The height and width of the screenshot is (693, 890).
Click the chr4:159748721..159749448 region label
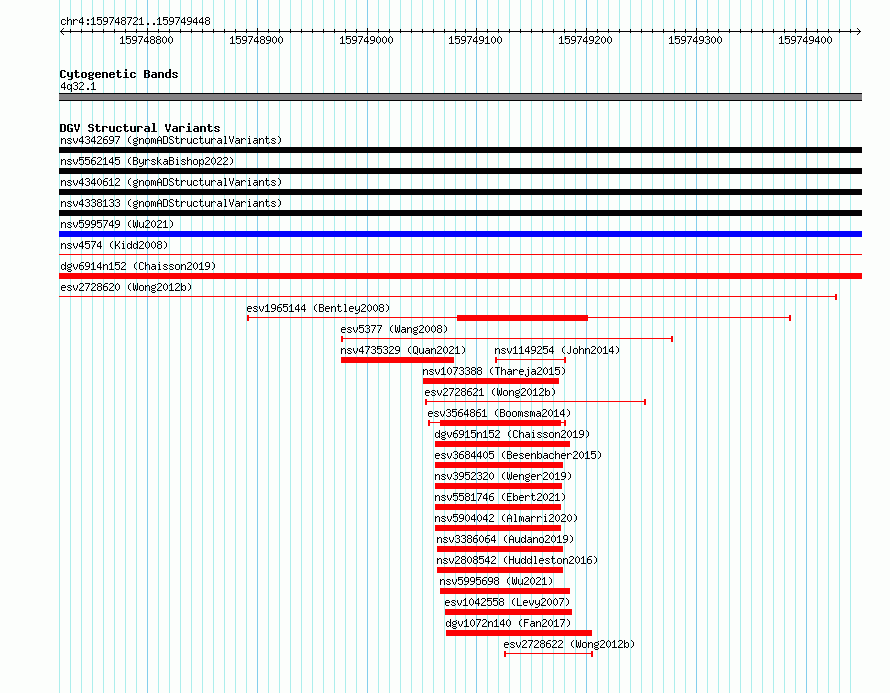pyautogui.click(x=135, y=21)
